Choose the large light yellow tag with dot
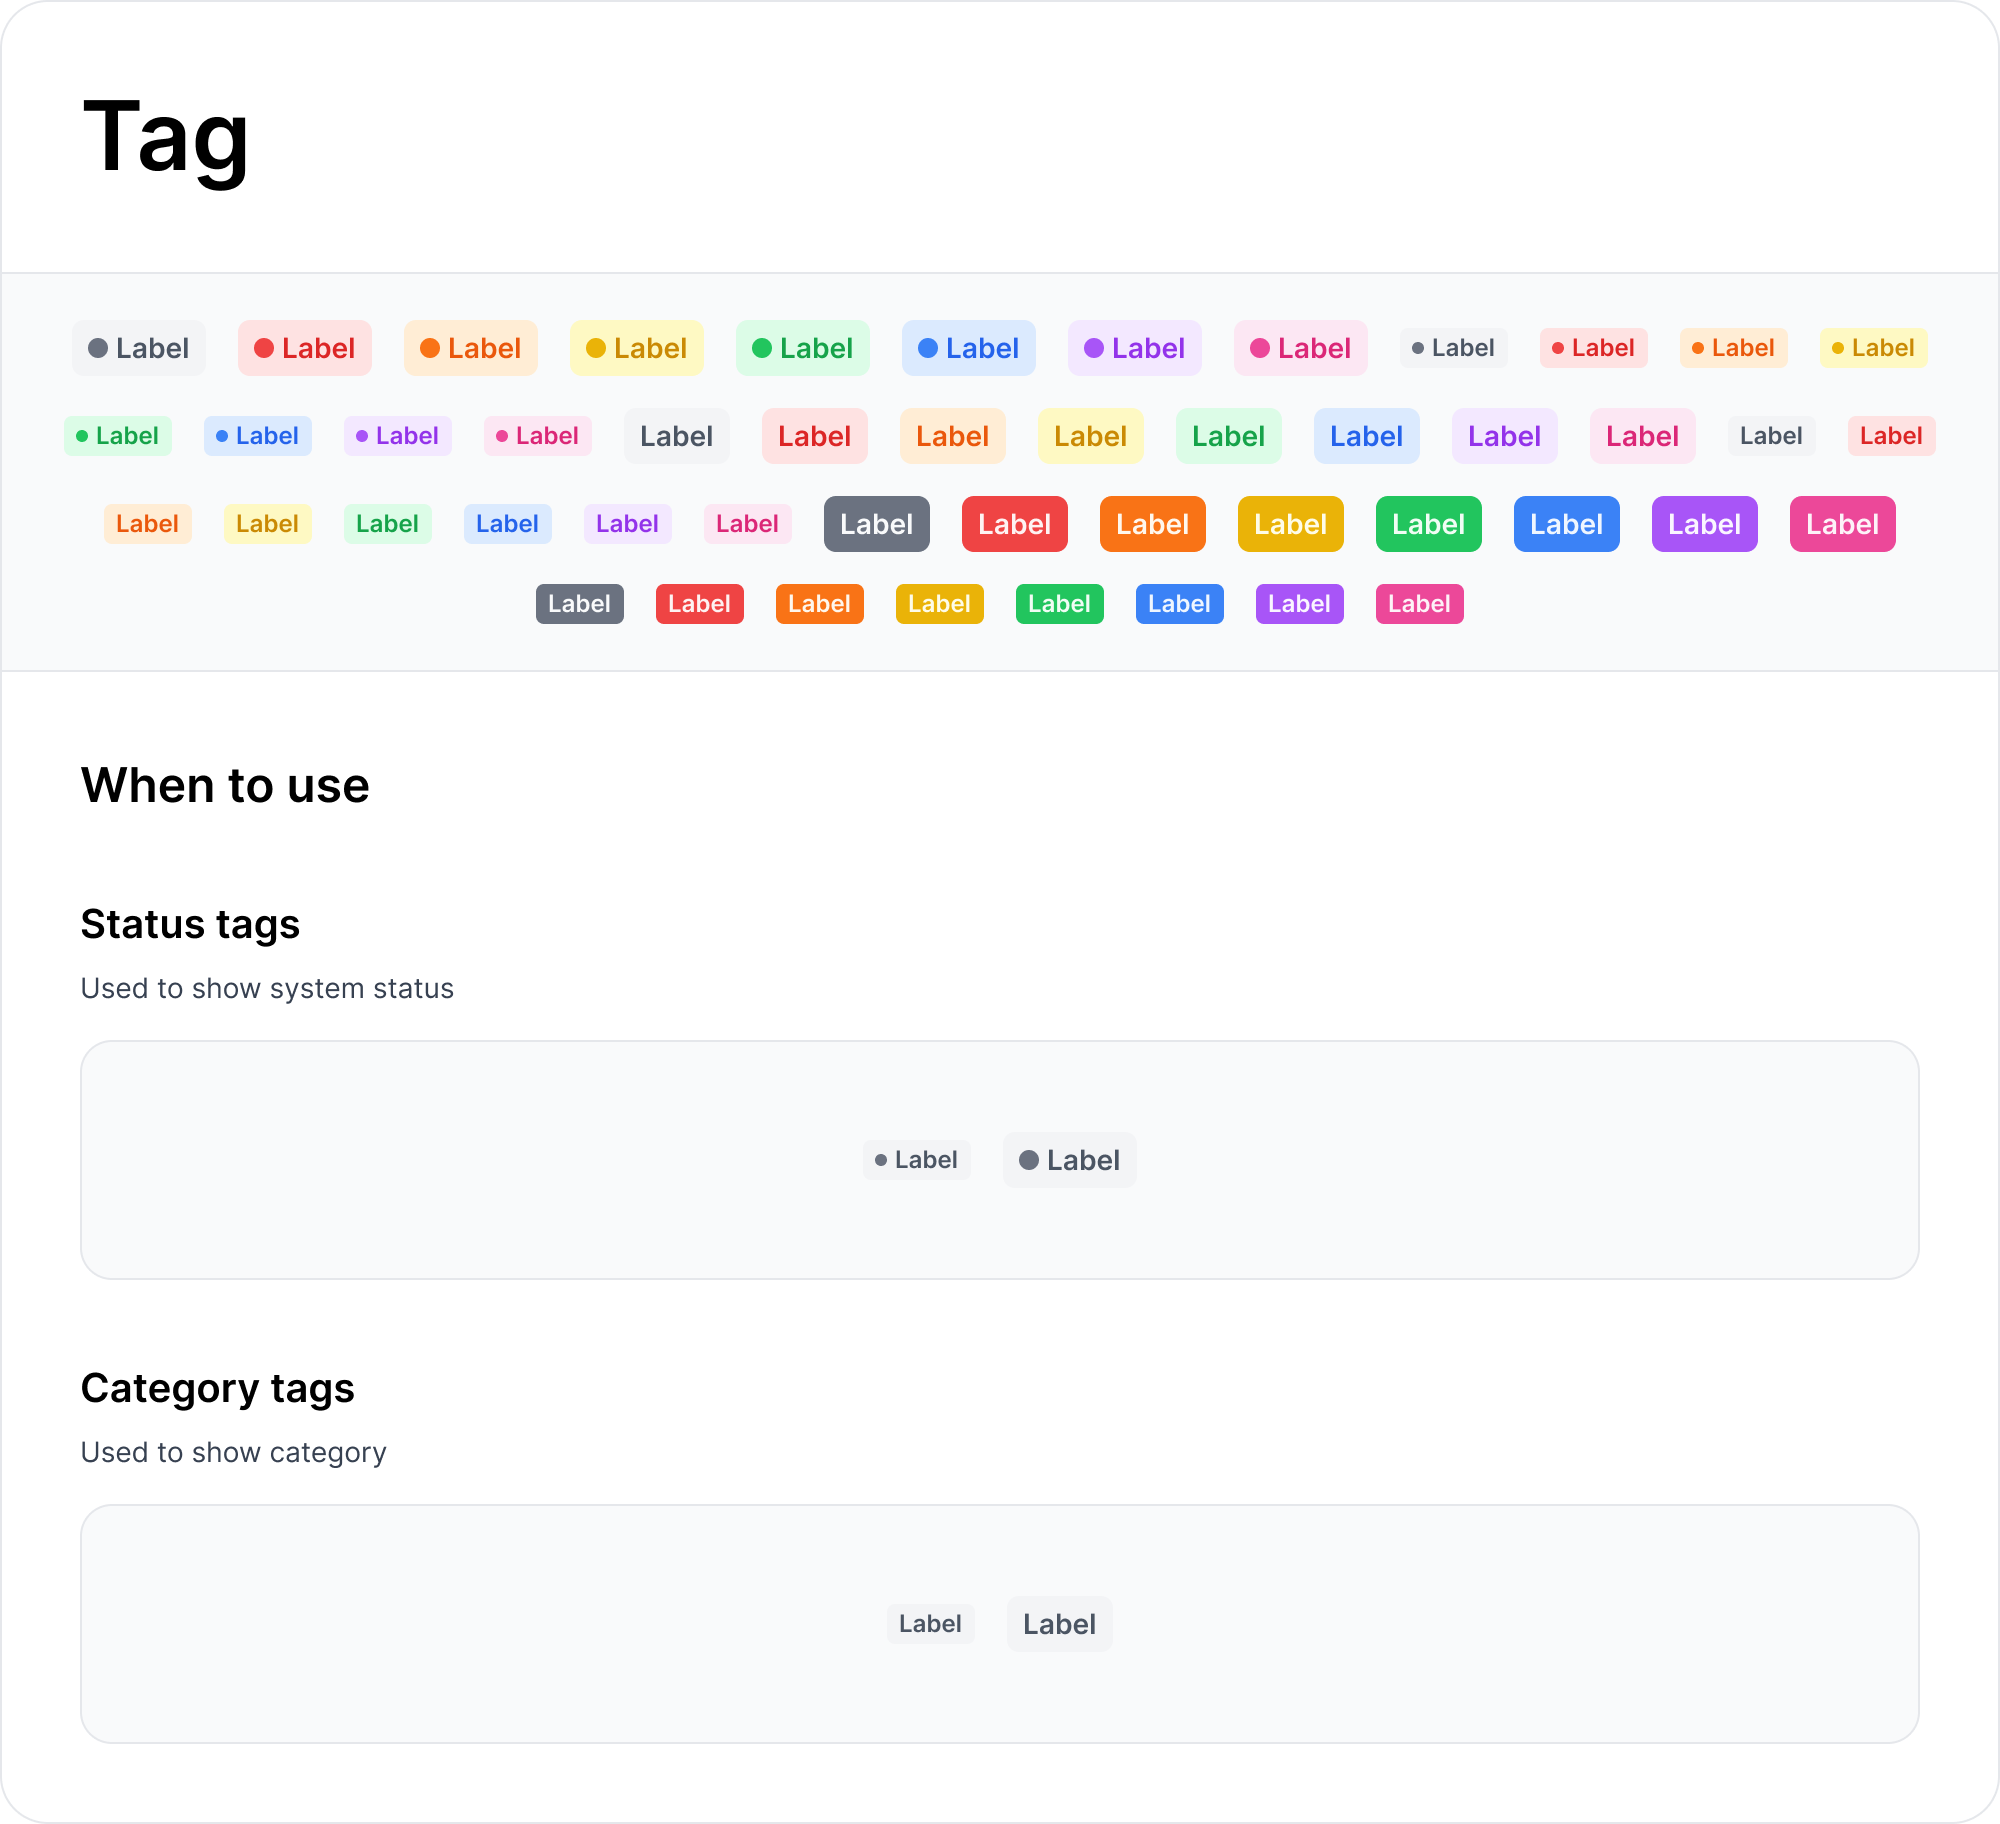Viewport: 2000px width, 1824px height. [x=637, y=348]
